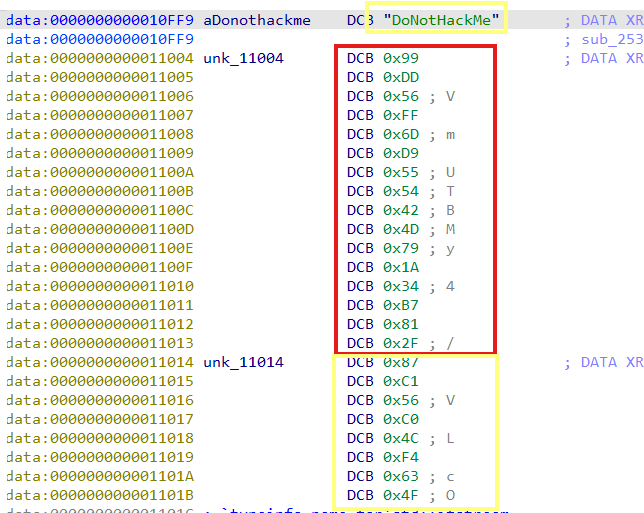This screenshot has width=644, height=513.
Task: Select the unk_11004 label
Action: pyautogui.click(x=243, y=58)
